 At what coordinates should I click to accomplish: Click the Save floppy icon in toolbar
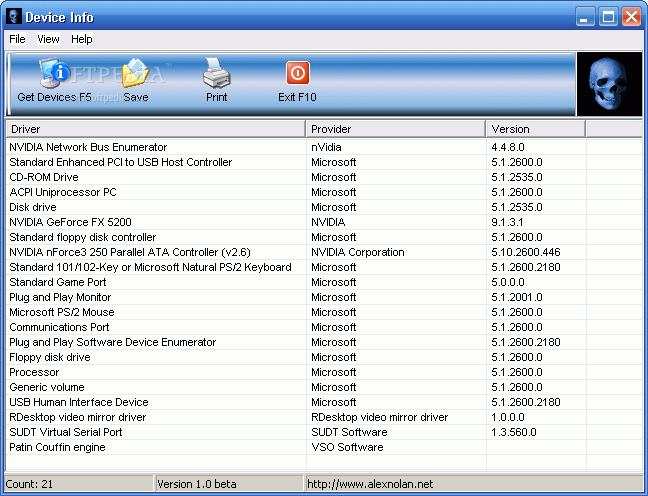[x=135, y=74]
